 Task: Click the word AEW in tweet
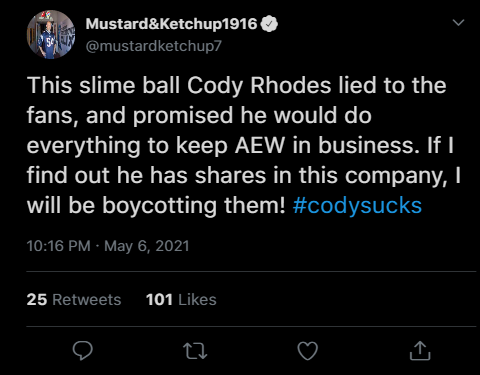point(260,146)
